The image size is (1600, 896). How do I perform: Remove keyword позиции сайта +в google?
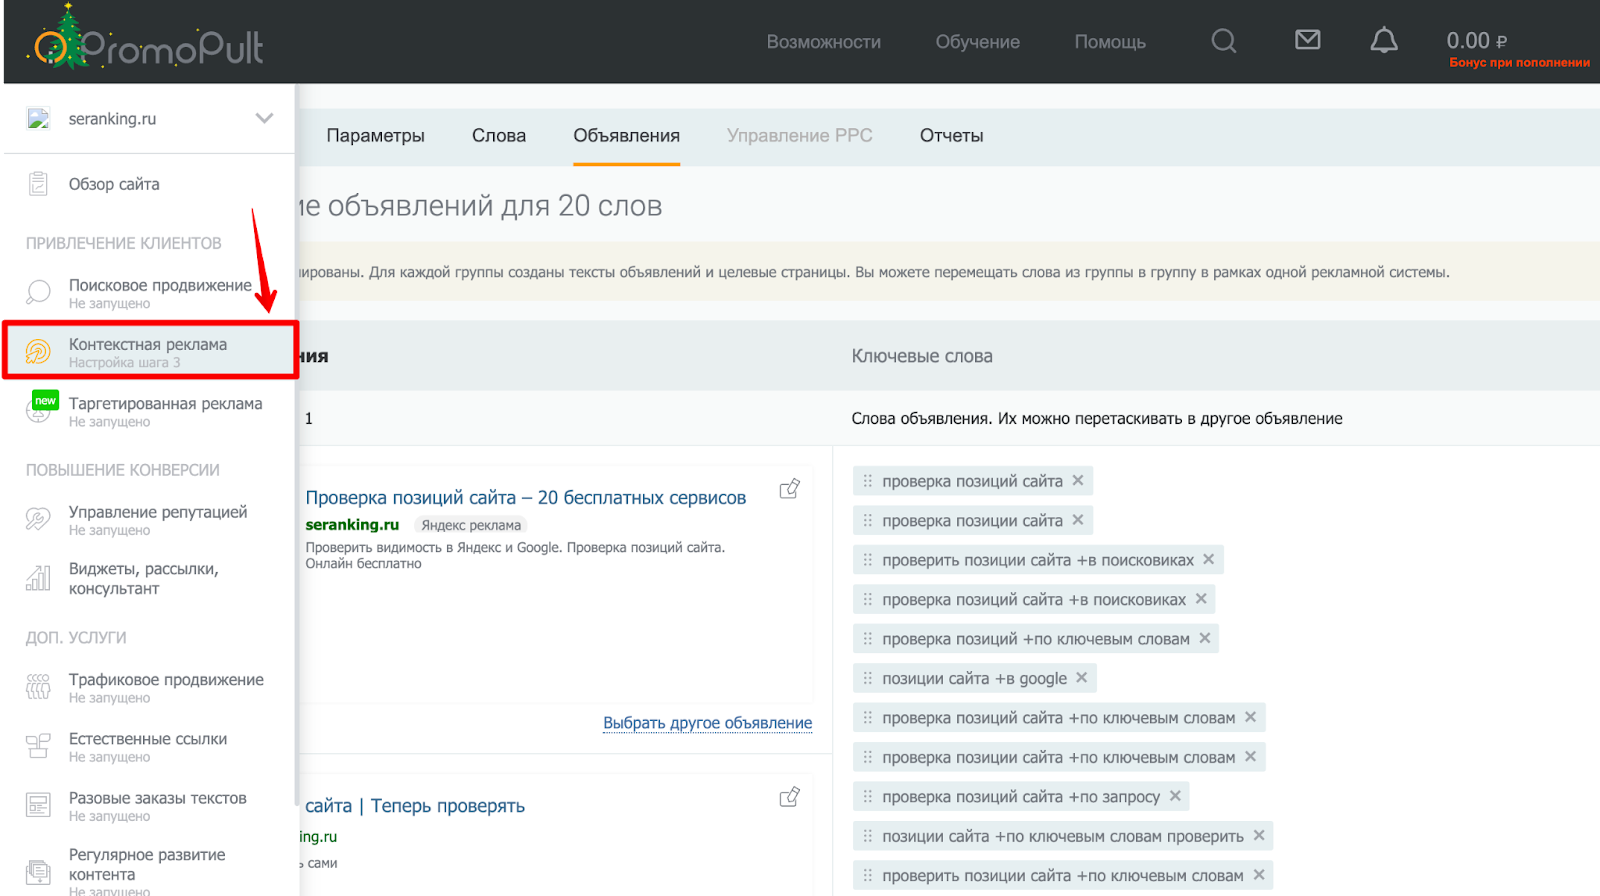coord(1082,678)
